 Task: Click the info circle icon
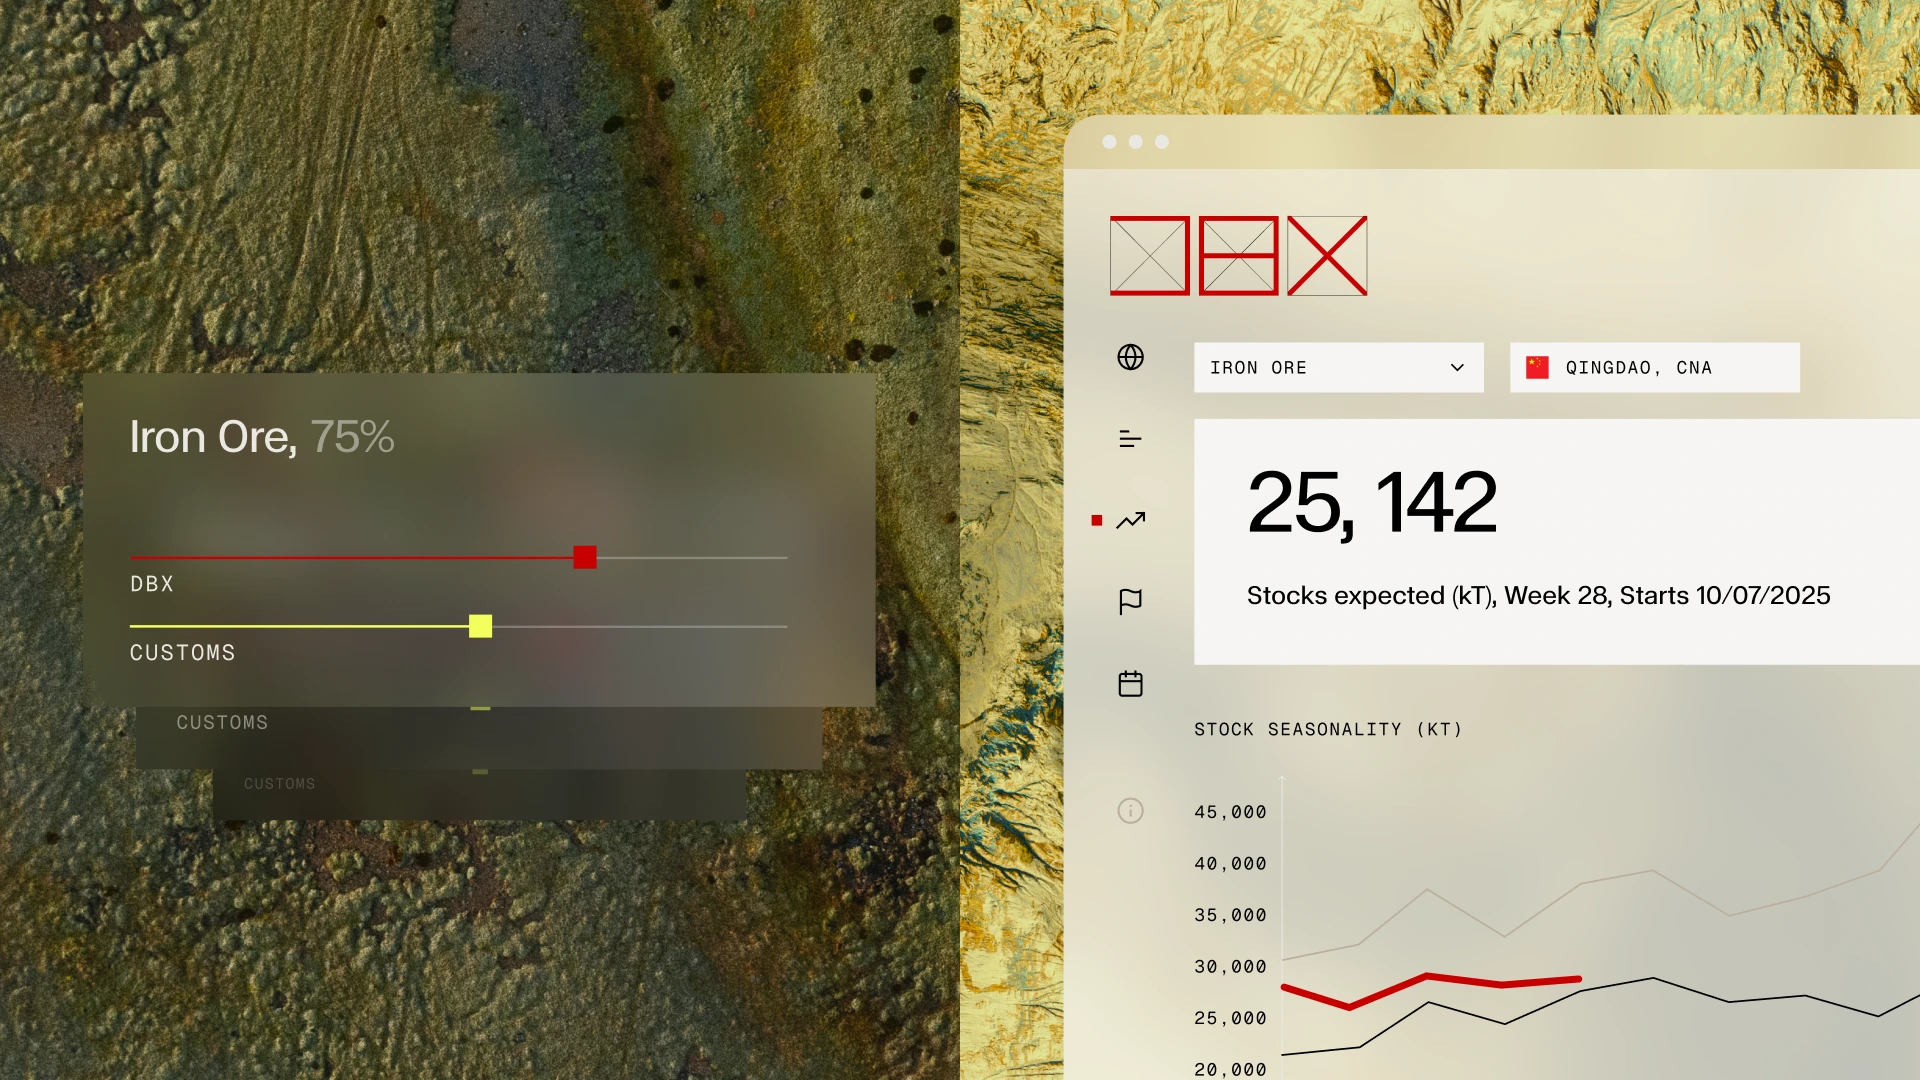[1130, 811]
